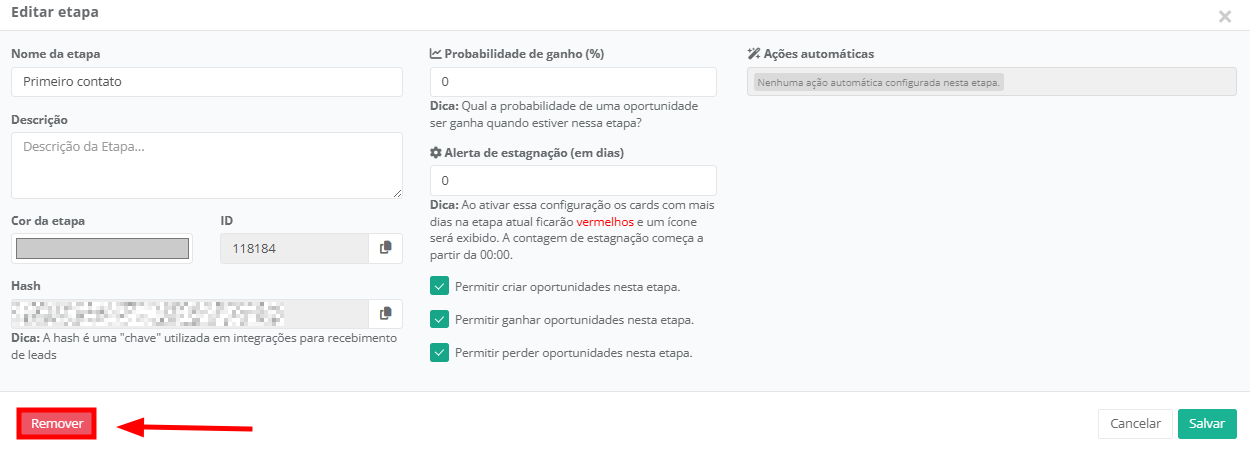Close the Editar etapa dialog
This screenshot has height=455, width=1250.
click(x=1224, y=17)
